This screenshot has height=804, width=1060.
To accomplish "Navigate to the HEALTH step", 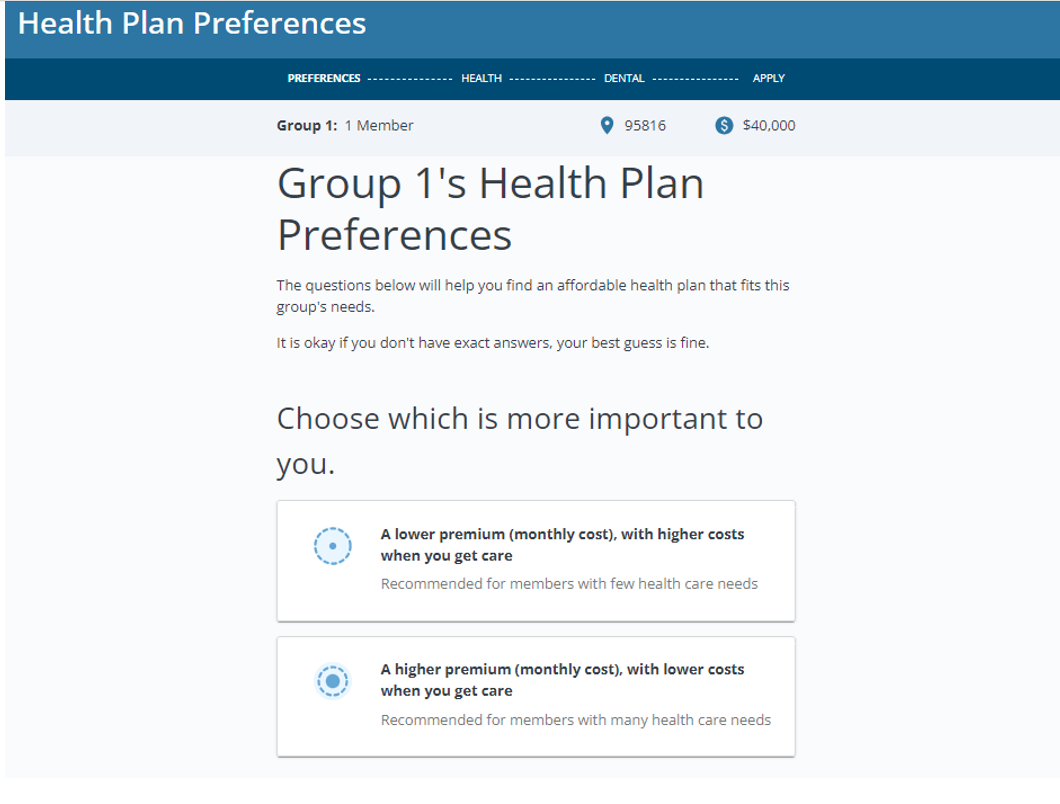I will [482, 78].
